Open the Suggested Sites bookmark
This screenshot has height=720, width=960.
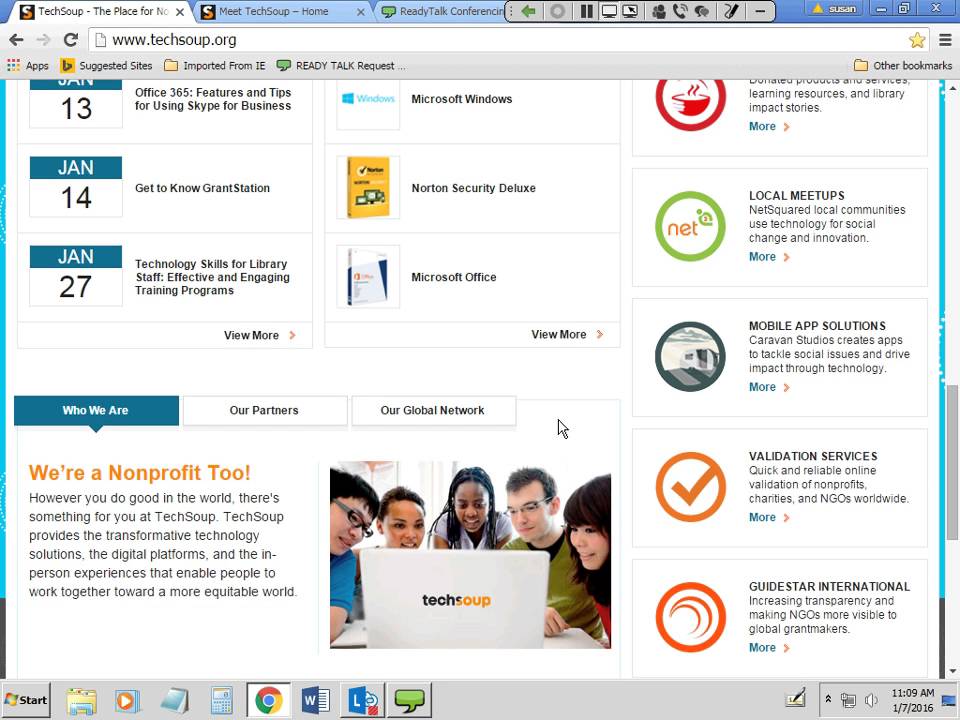(107, 66)
